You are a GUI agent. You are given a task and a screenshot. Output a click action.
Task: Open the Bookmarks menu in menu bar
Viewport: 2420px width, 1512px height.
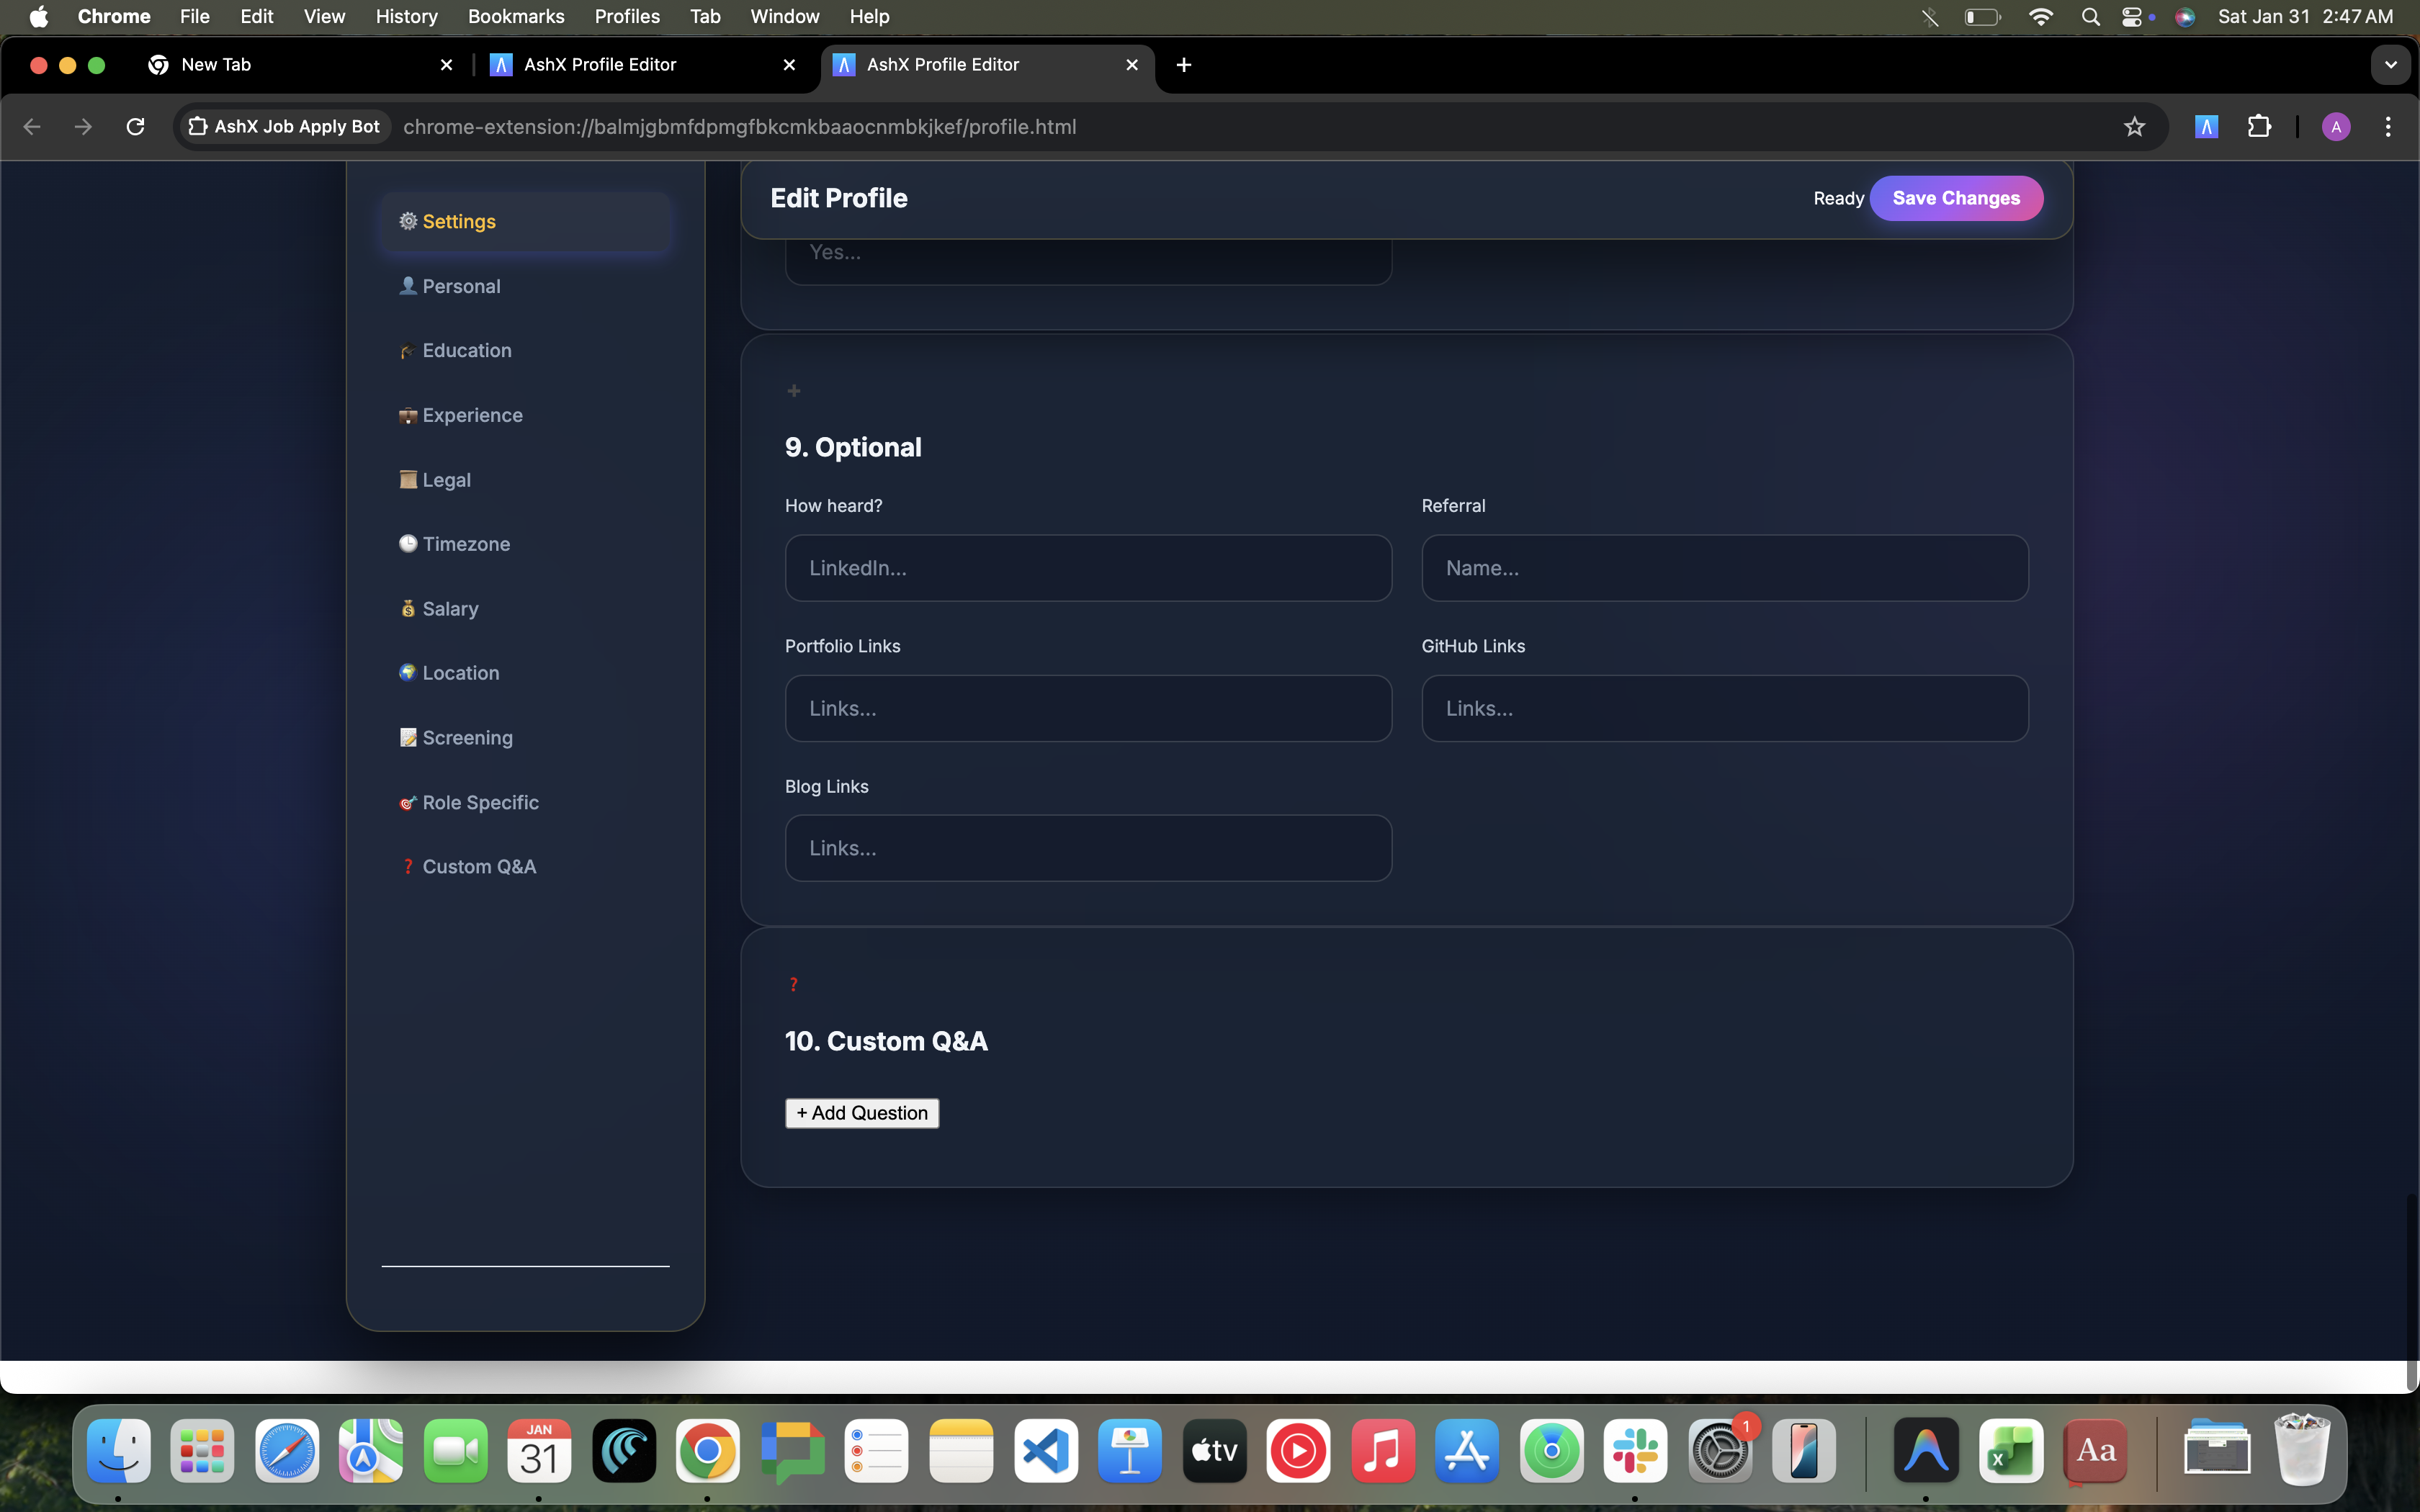(516, 17)
